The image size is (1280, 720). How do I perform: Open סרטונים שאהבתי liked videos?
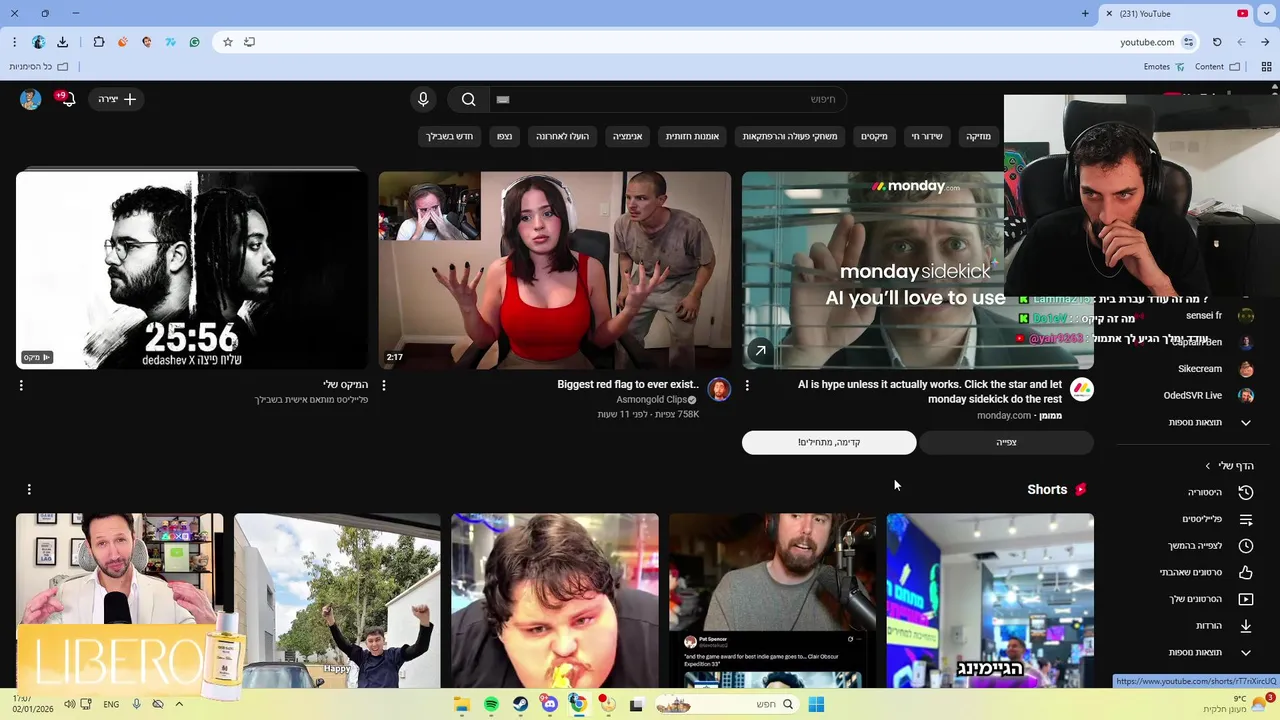[x=1206, y=573]
